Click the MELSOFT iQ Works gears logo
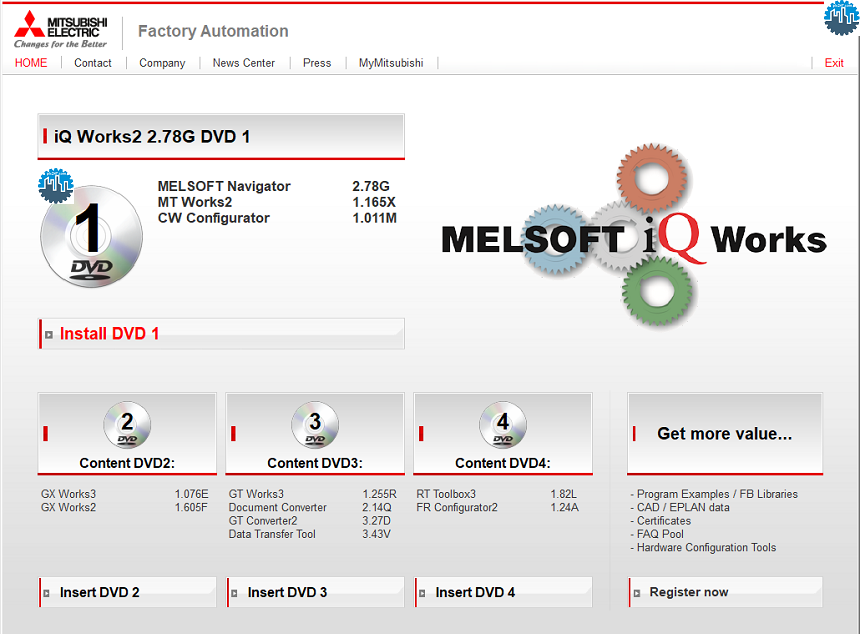 [634, 238]
